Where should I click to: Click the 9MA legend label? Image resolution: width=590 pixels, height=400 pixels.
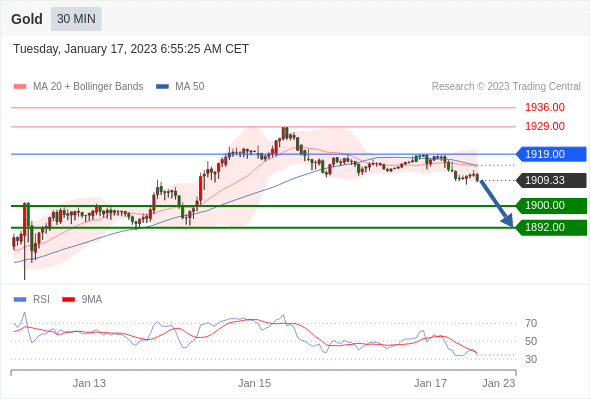click(92, 300)
